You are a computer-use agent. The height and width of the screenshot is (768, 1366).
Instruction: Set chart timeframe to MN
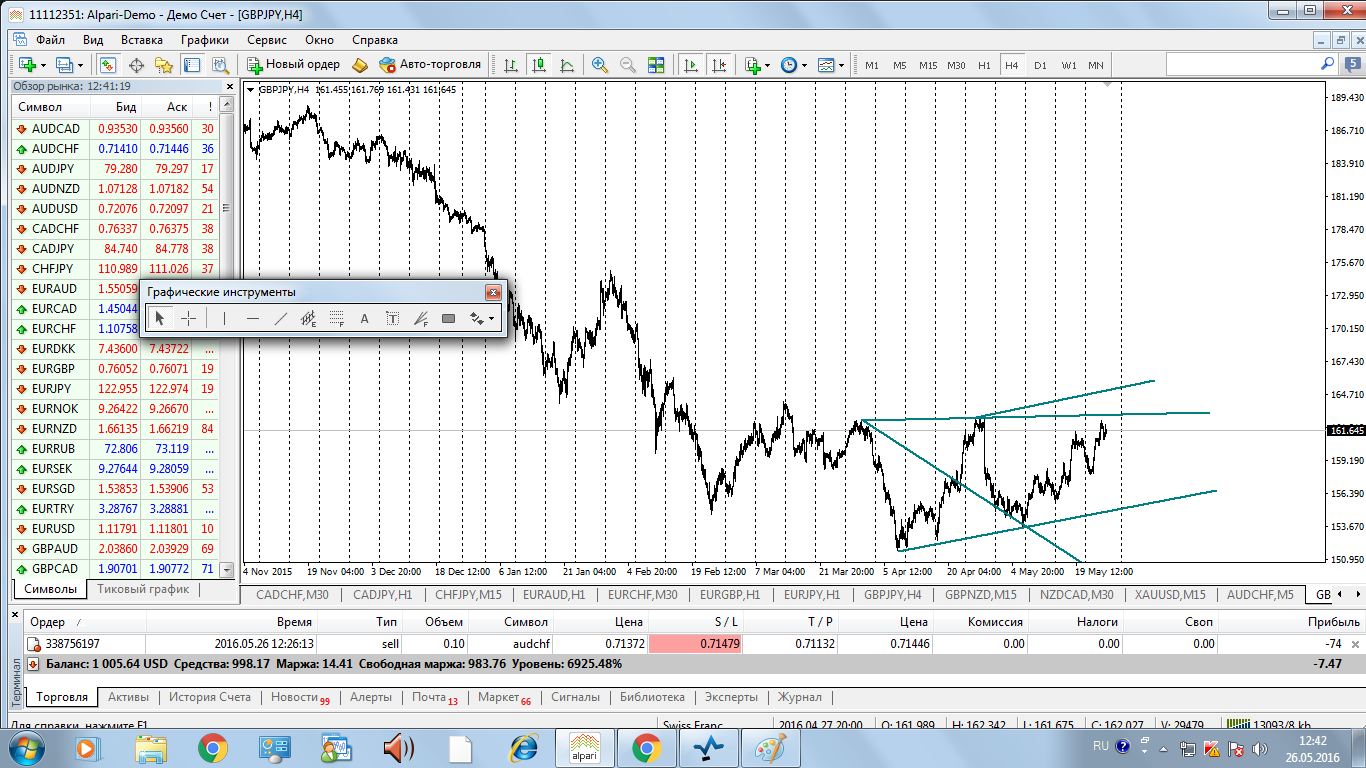tap(1096, 65)
